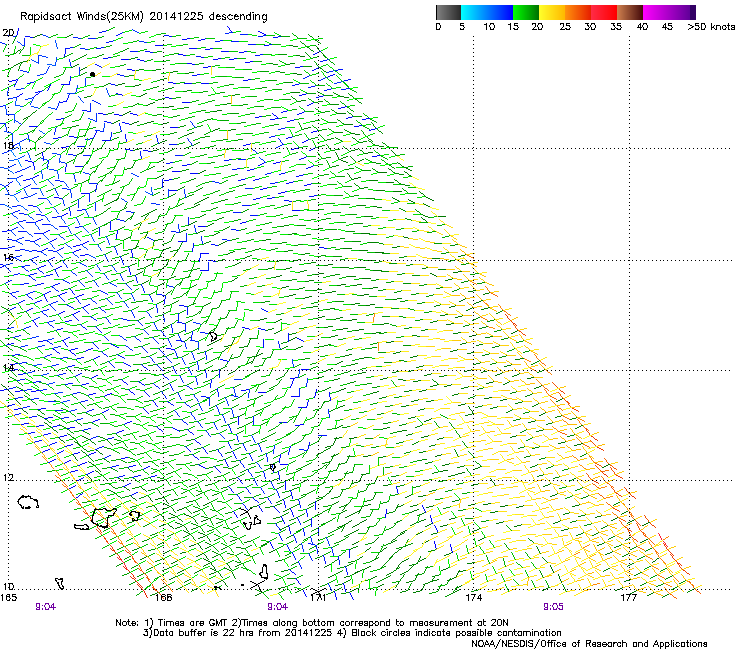Screen dimensions: 740x650
Task: Click the red 30-35 knots legend swatch
Action: click(x=604, y=12)
